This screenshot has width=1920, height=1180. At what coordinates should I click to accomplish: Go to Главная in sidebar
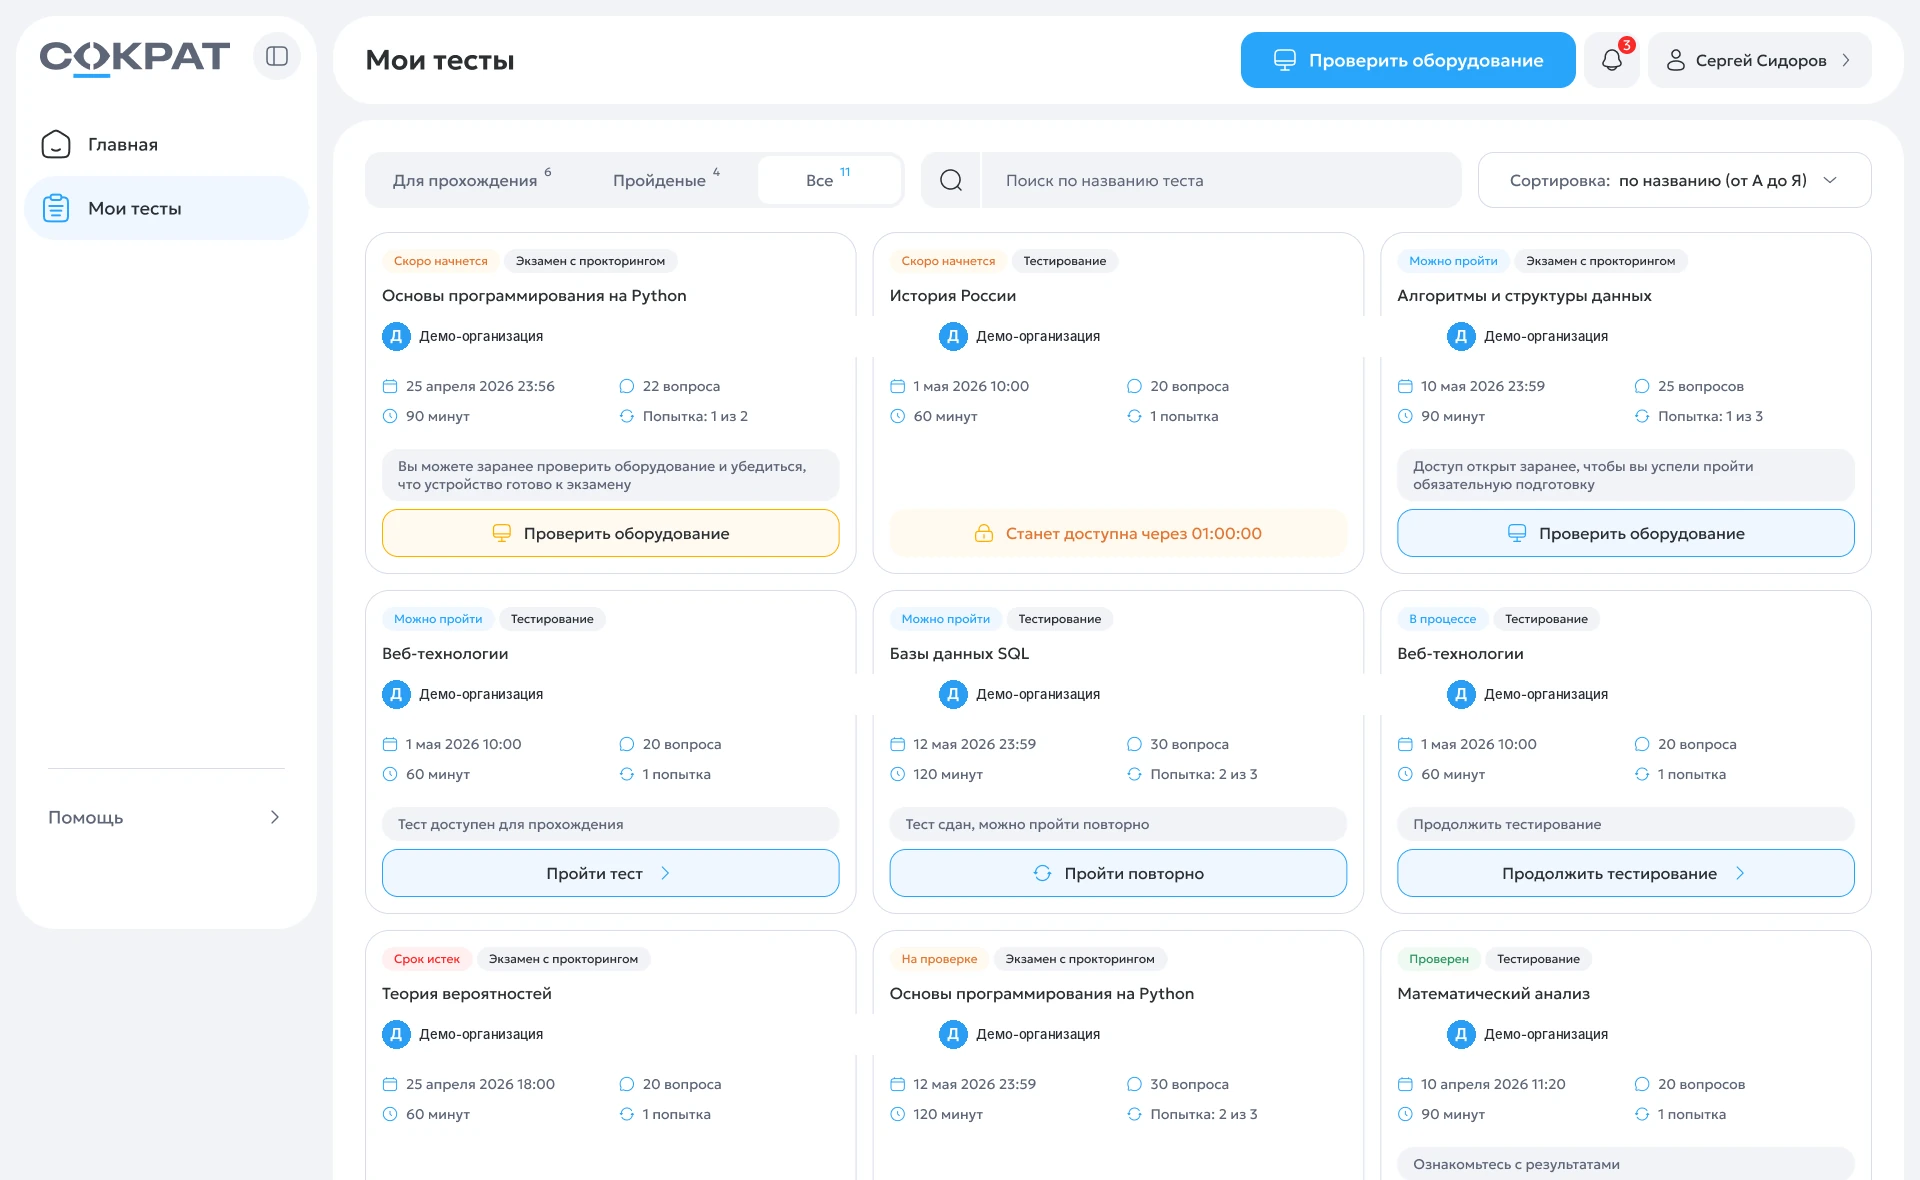point(166,144)
